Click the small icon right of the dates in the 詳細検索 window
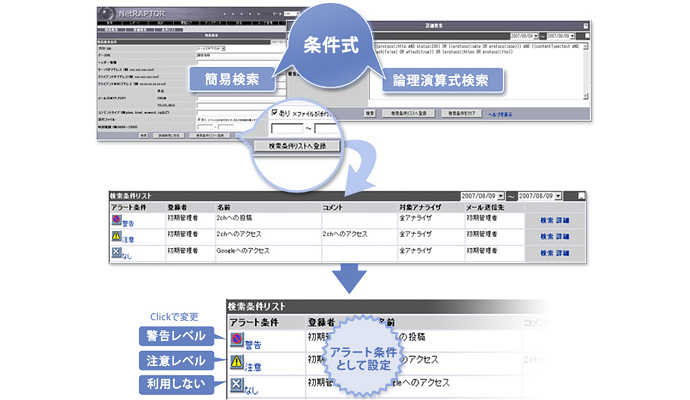This screenshot has height=400, width=690. [x=587, y=36]
